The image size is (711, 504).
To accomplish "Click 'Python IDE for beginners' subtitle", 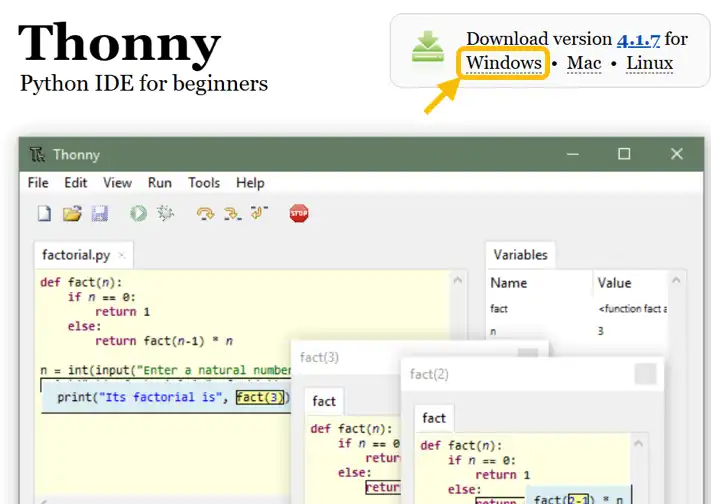I will 144,84.
